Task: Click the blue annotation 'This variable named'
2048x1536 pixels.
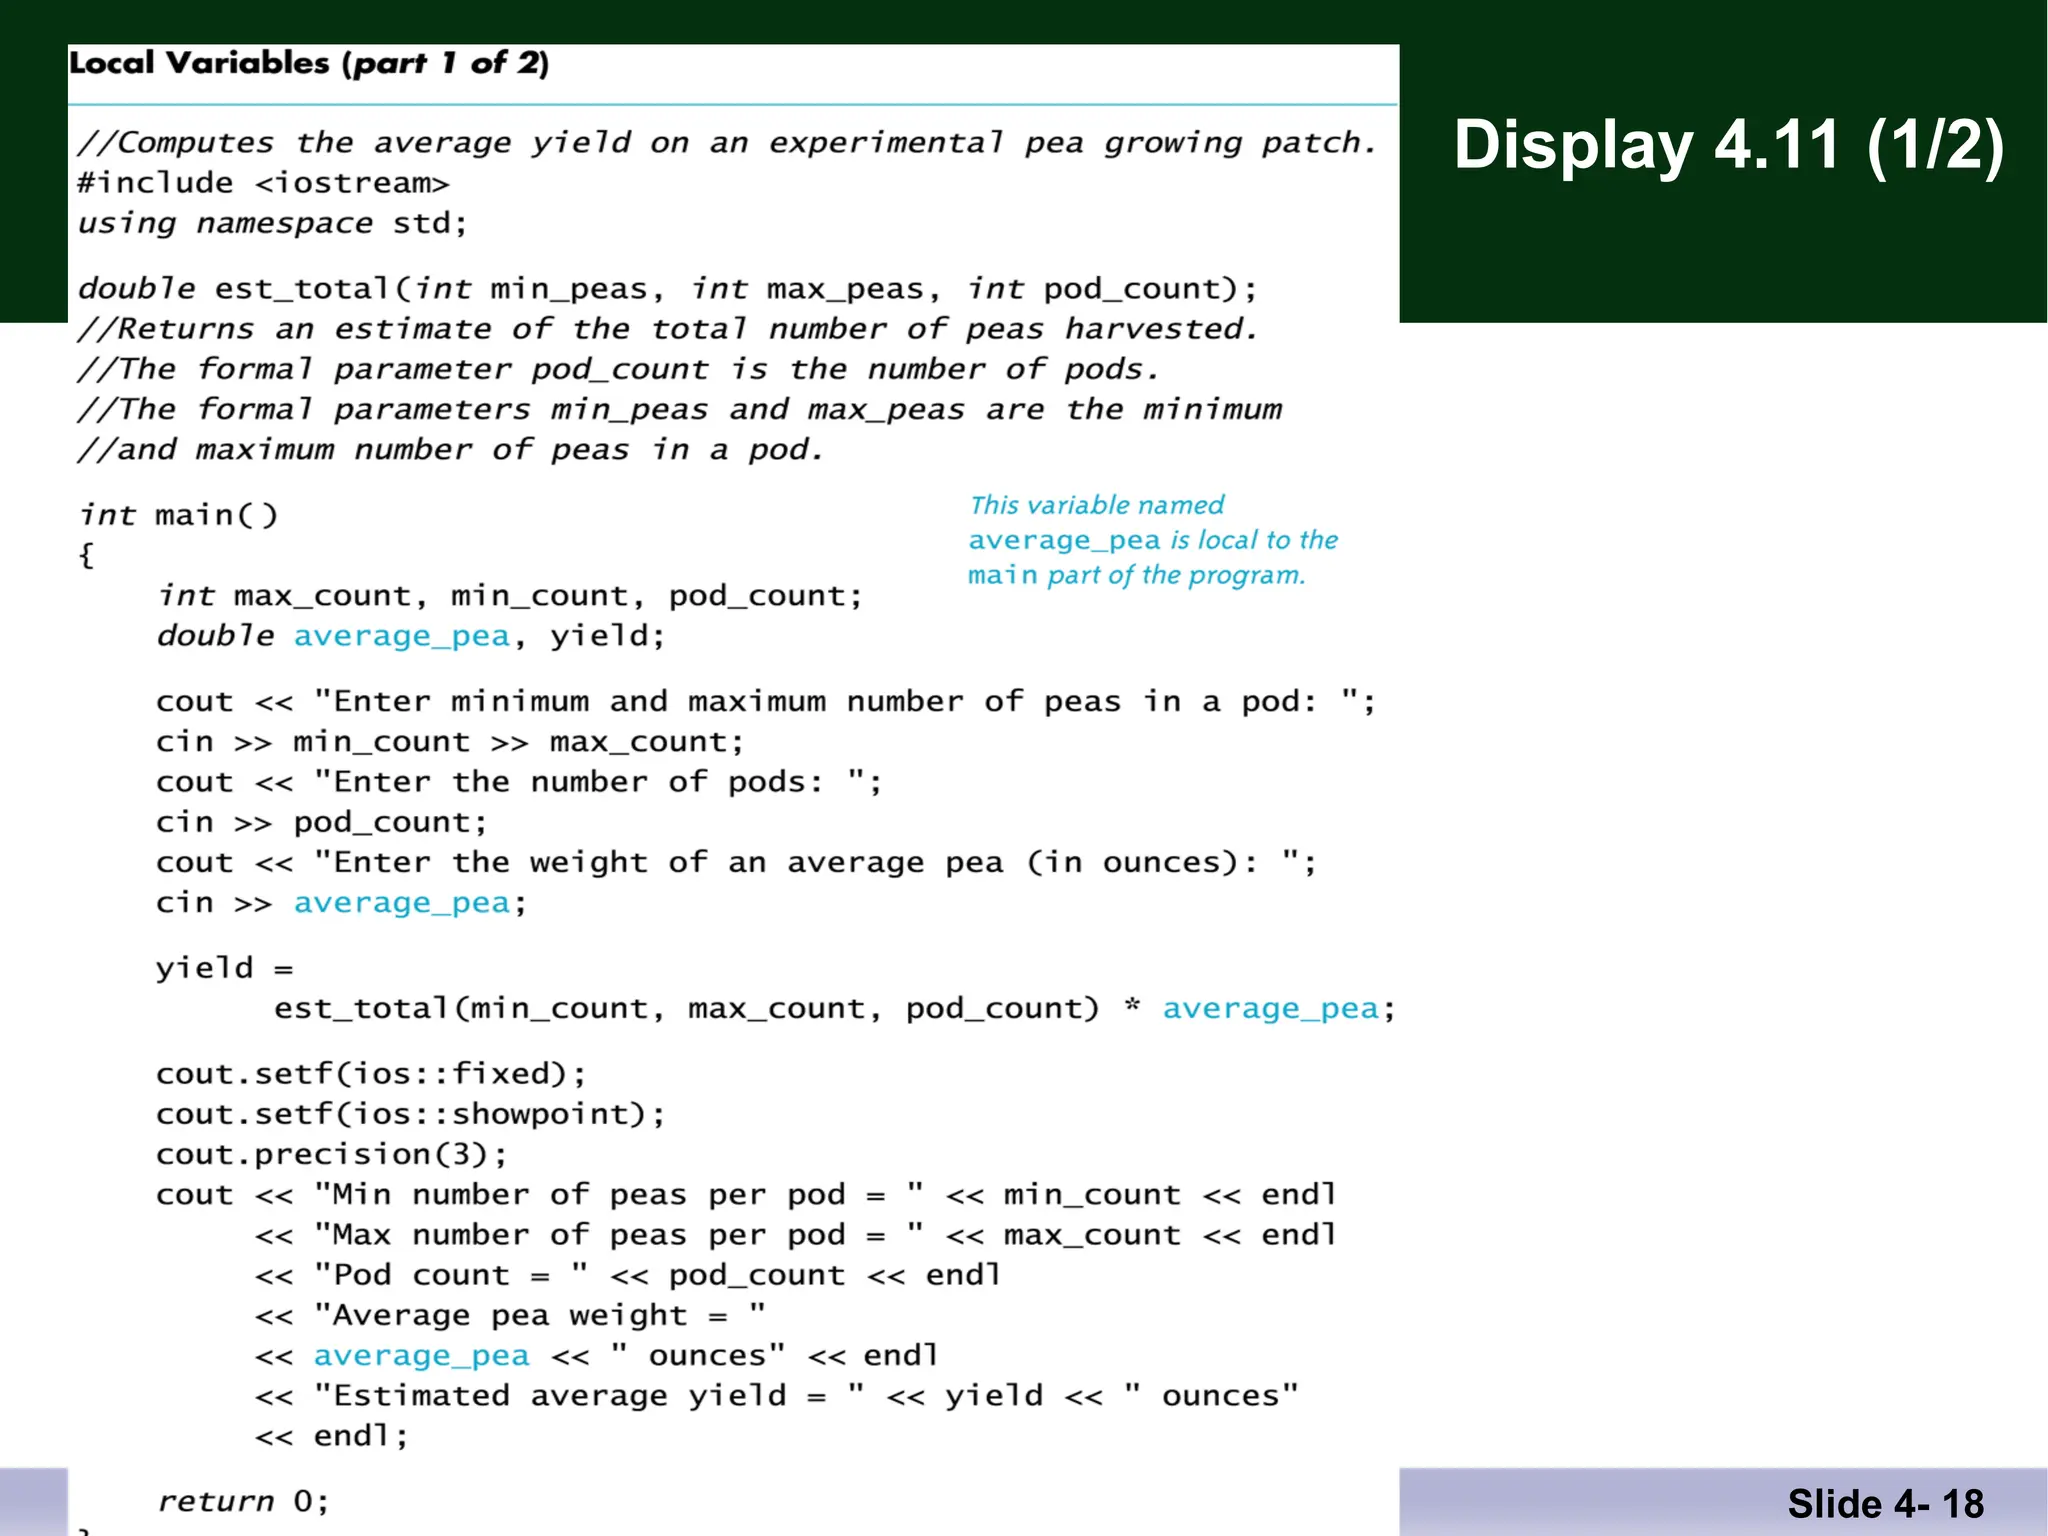Action: point(1097,505)
